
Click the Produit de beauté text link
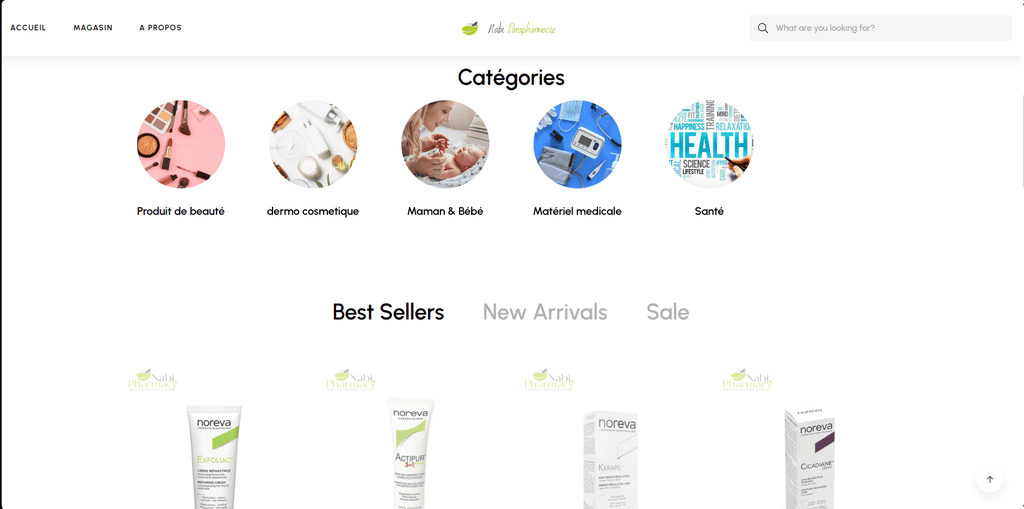coord(181,211)
